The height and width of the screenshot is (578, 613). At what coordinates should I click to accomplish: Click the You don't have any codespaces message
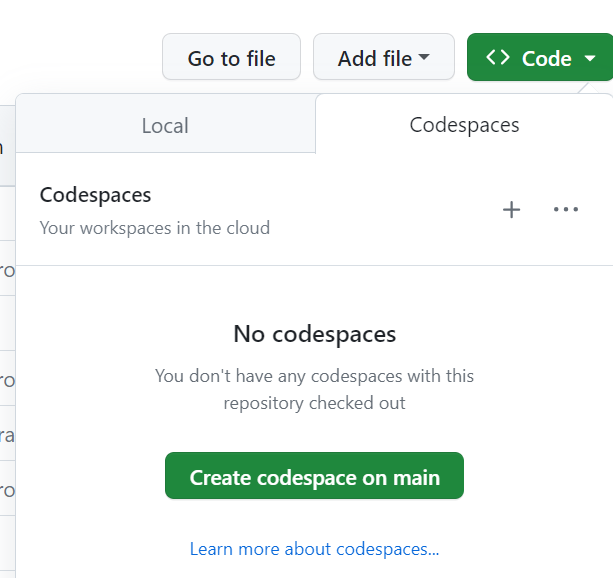[x=314, y=377]
